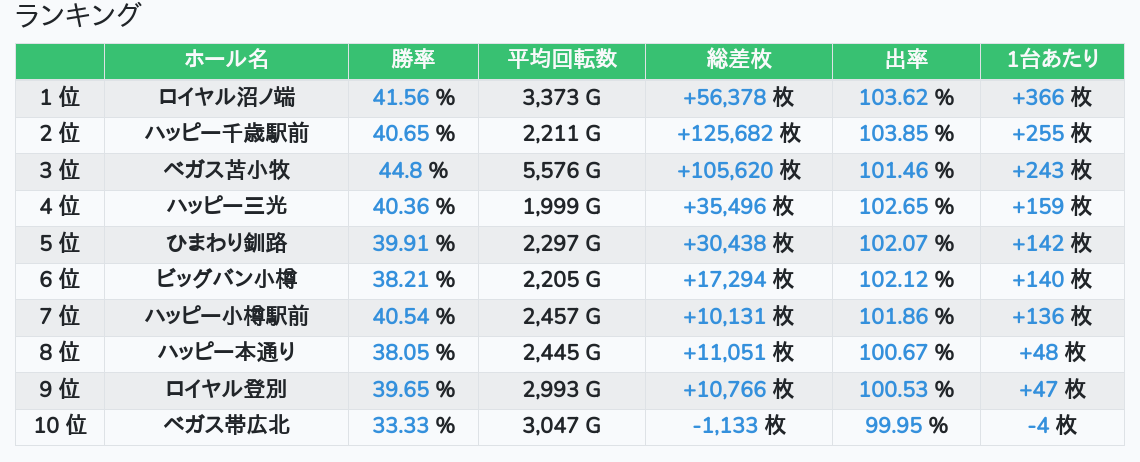1140x462 pixels.
Task: Click hall name ハッピー三光
Action: [226, 207]
